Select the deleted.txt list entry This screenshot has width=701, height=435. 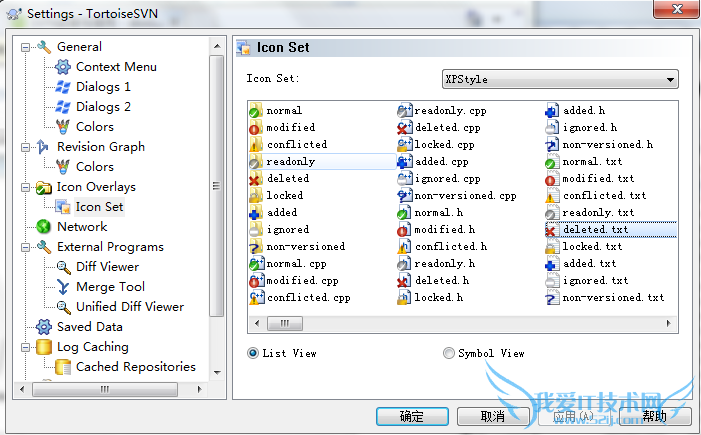point(611,229)
